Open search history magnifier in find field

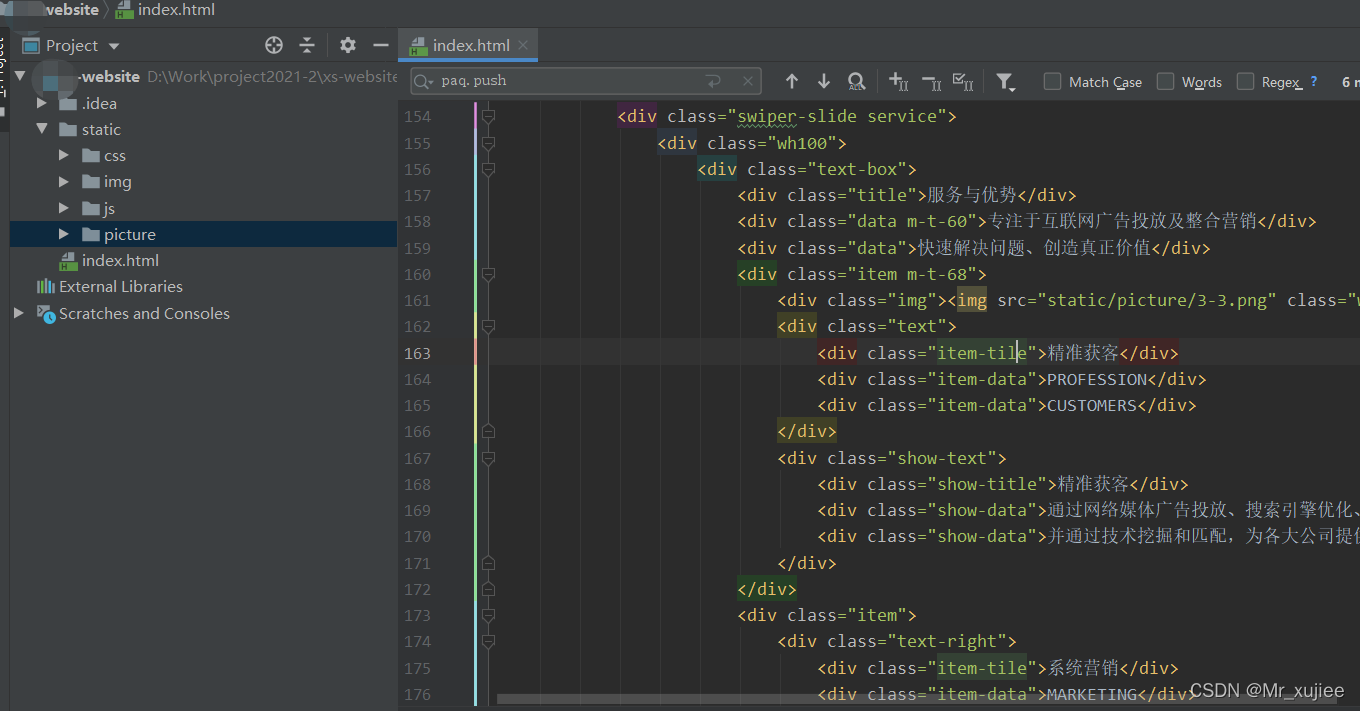(425, 81)
